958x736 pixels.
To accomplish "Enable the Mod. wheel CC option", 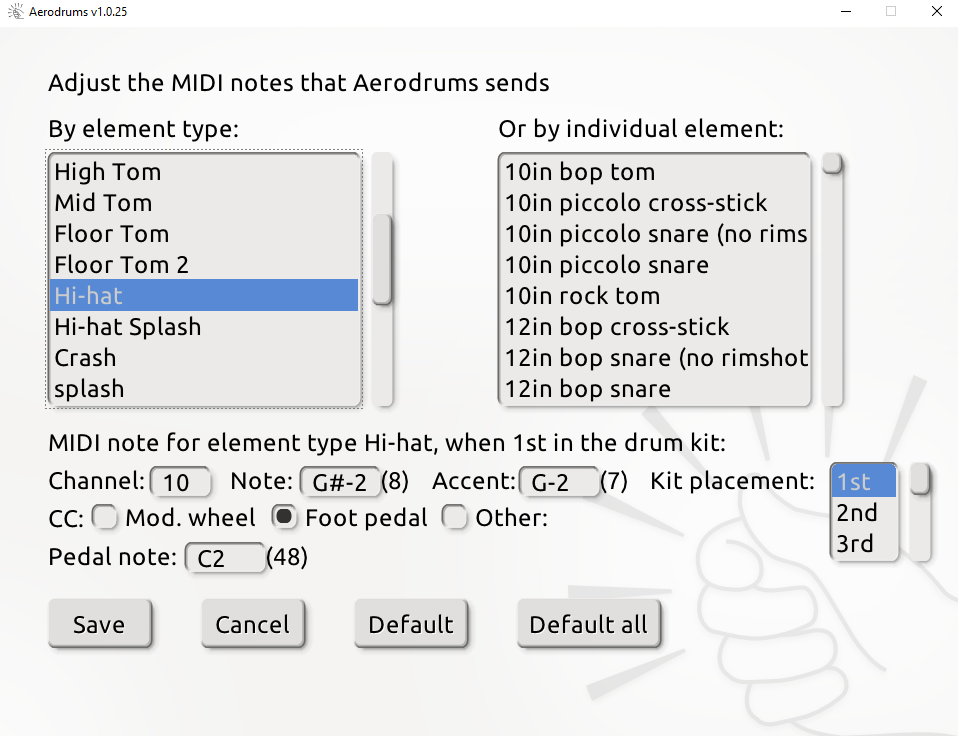I will pyautogui.click(x=104, y=517).
